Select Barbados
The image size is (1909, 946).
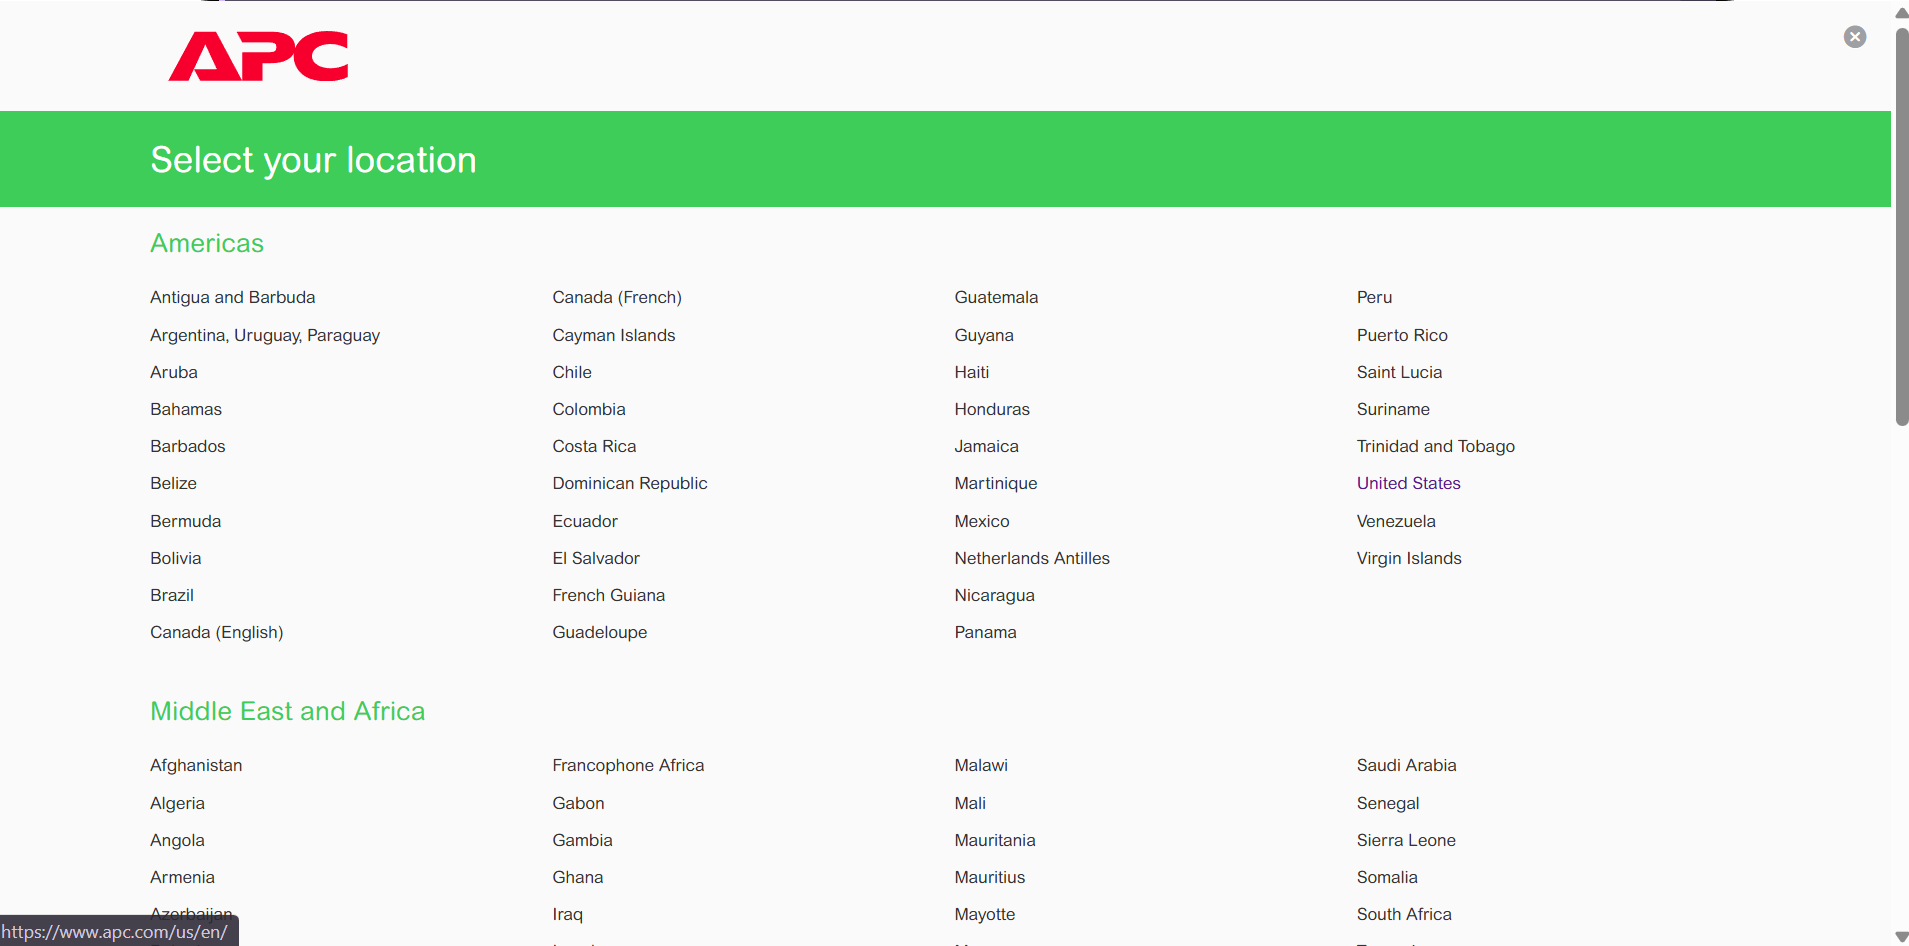pyautogui.click(x=188, y=446)
